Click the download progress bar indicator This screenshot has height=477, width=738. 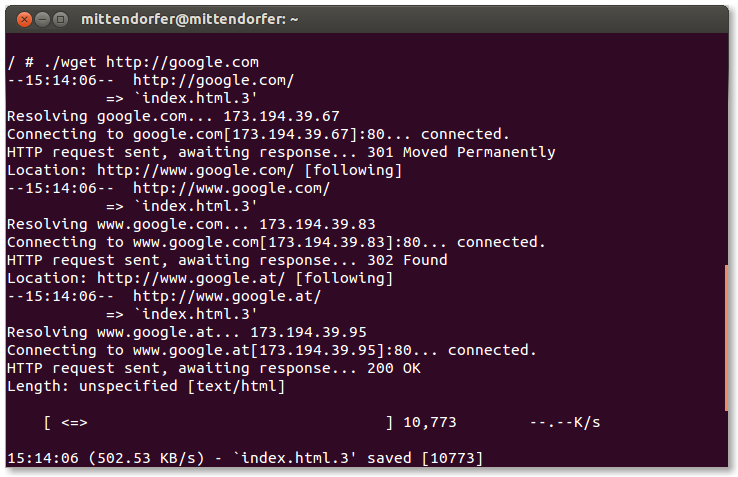click(74, 423)
